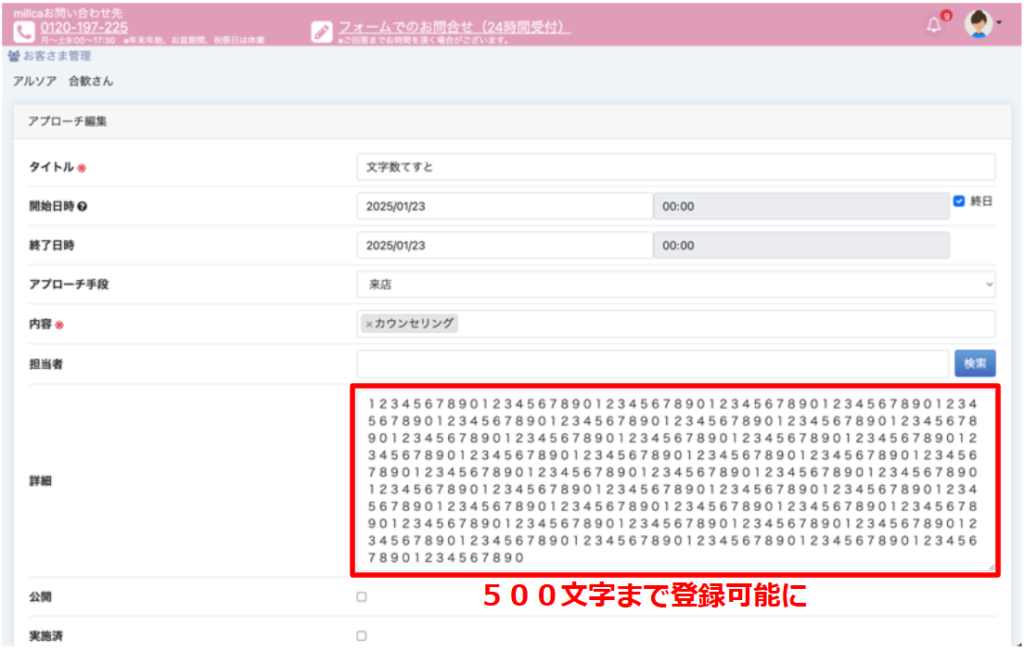Expand the user account menu caret
Image resolution: width=1024 pixels, height=652 pixels.
(x=998, y=24)
